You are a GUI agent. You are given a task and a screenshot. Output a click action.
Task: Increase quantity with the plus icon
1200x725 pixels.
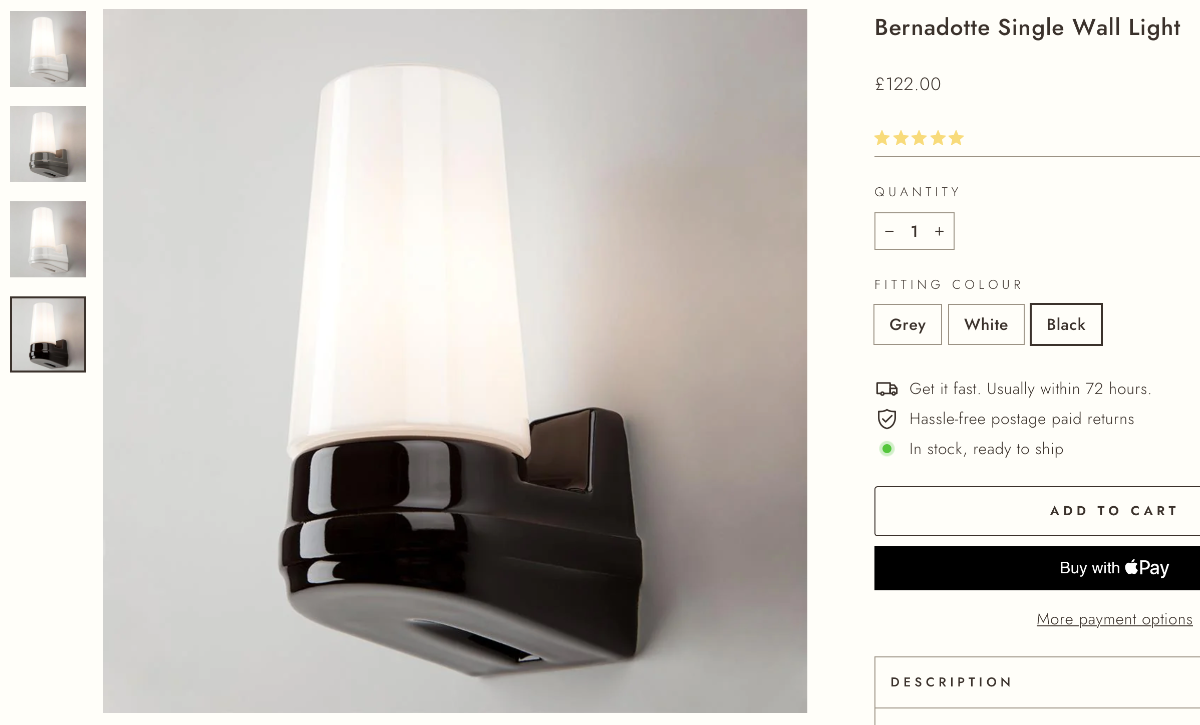click(939, 231)
